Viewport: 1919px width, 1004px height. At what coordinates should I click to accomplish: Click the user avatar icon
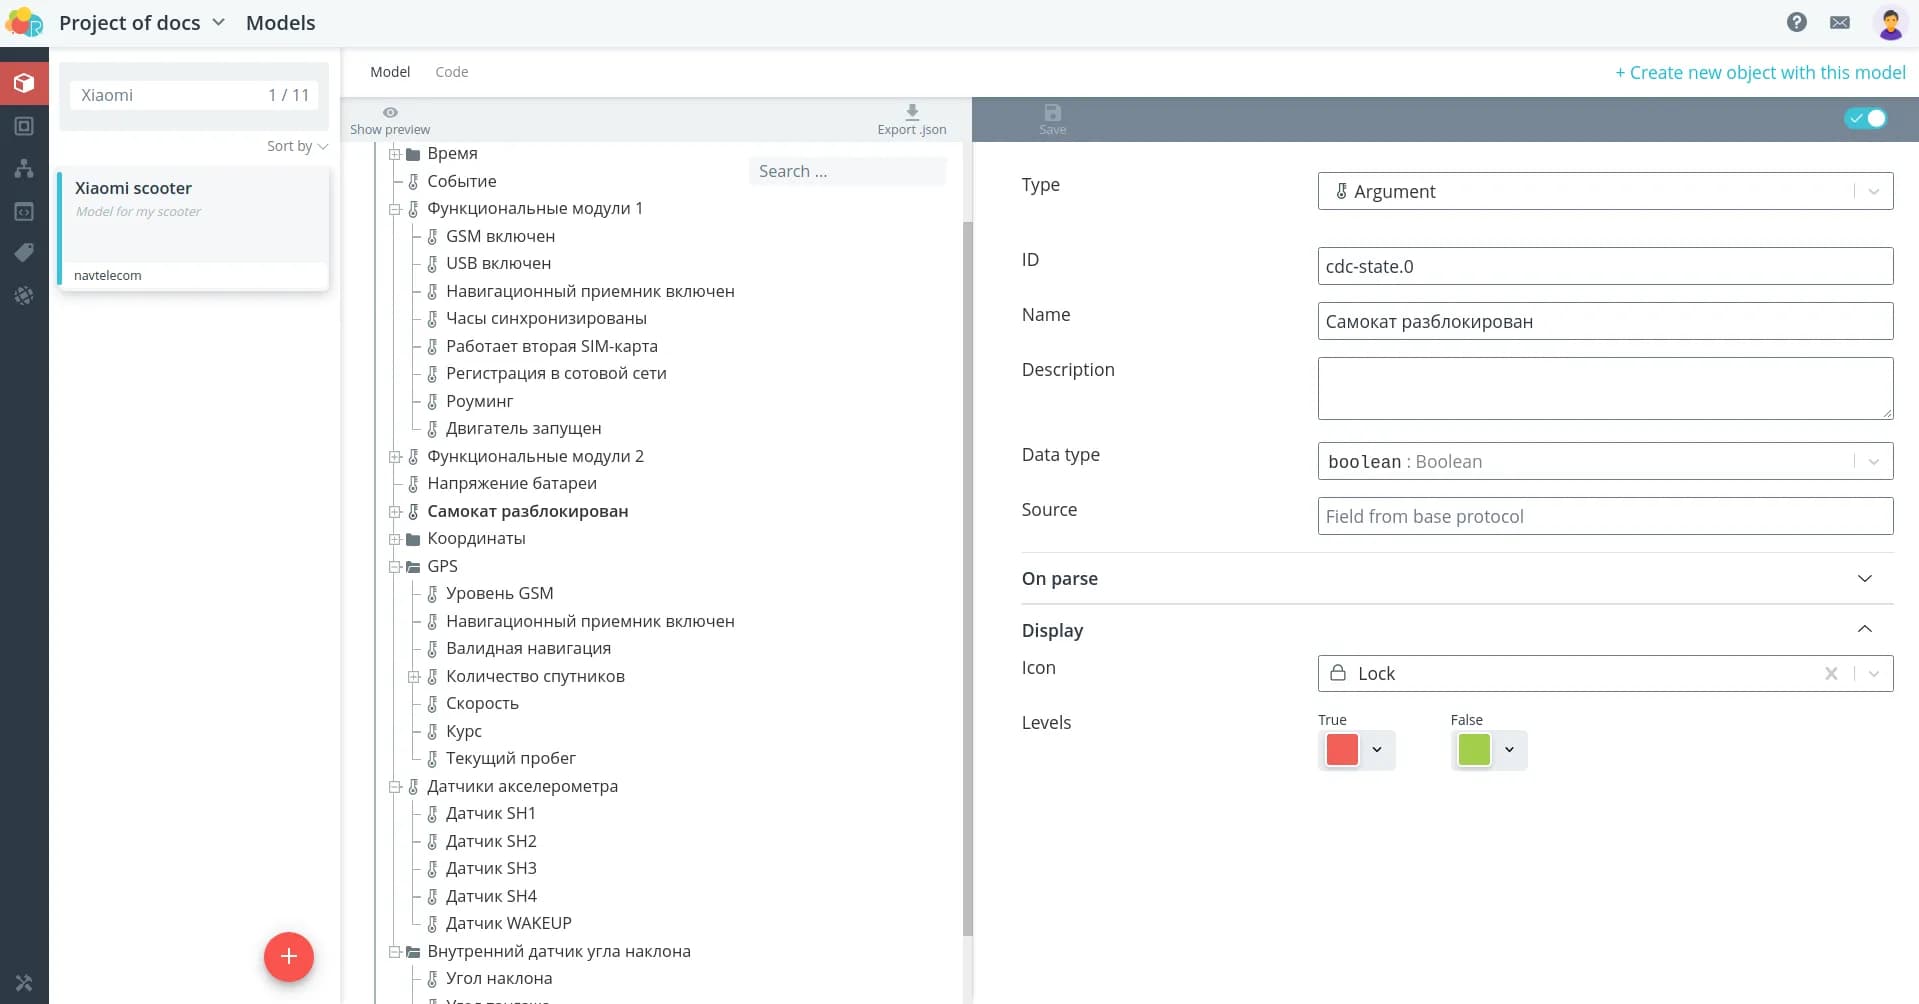click(1890, 23)
